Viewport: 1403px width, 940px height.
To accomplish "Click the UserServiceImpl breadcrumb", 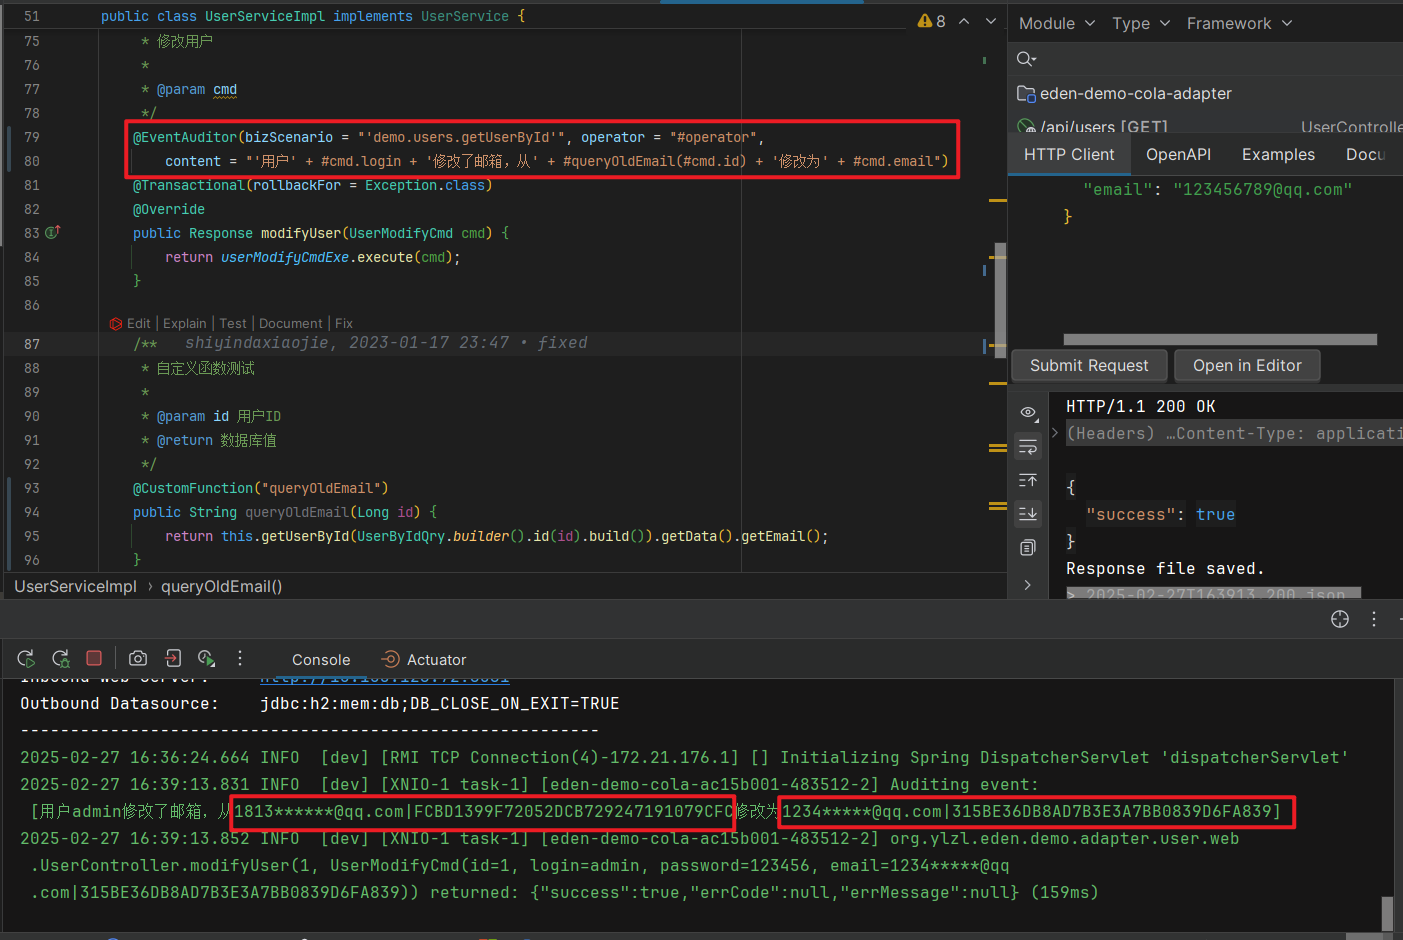I will [x=75, y=586].
